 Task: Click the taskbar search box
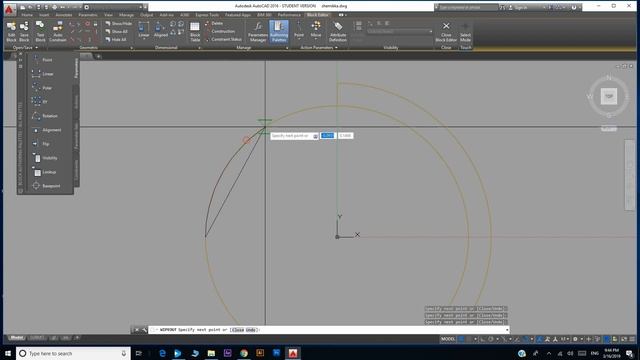pyautogui.click(x=73, y=353)
